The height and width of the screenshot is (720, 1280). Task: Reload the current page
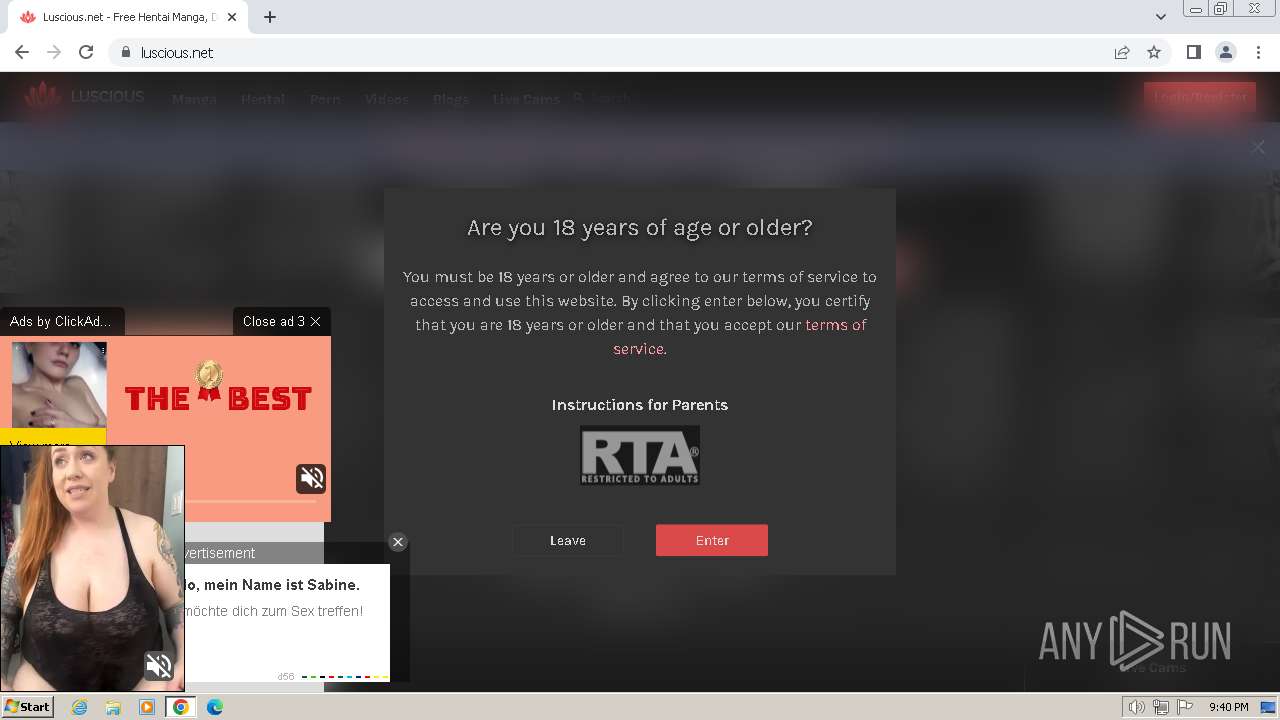coord(86,52)
